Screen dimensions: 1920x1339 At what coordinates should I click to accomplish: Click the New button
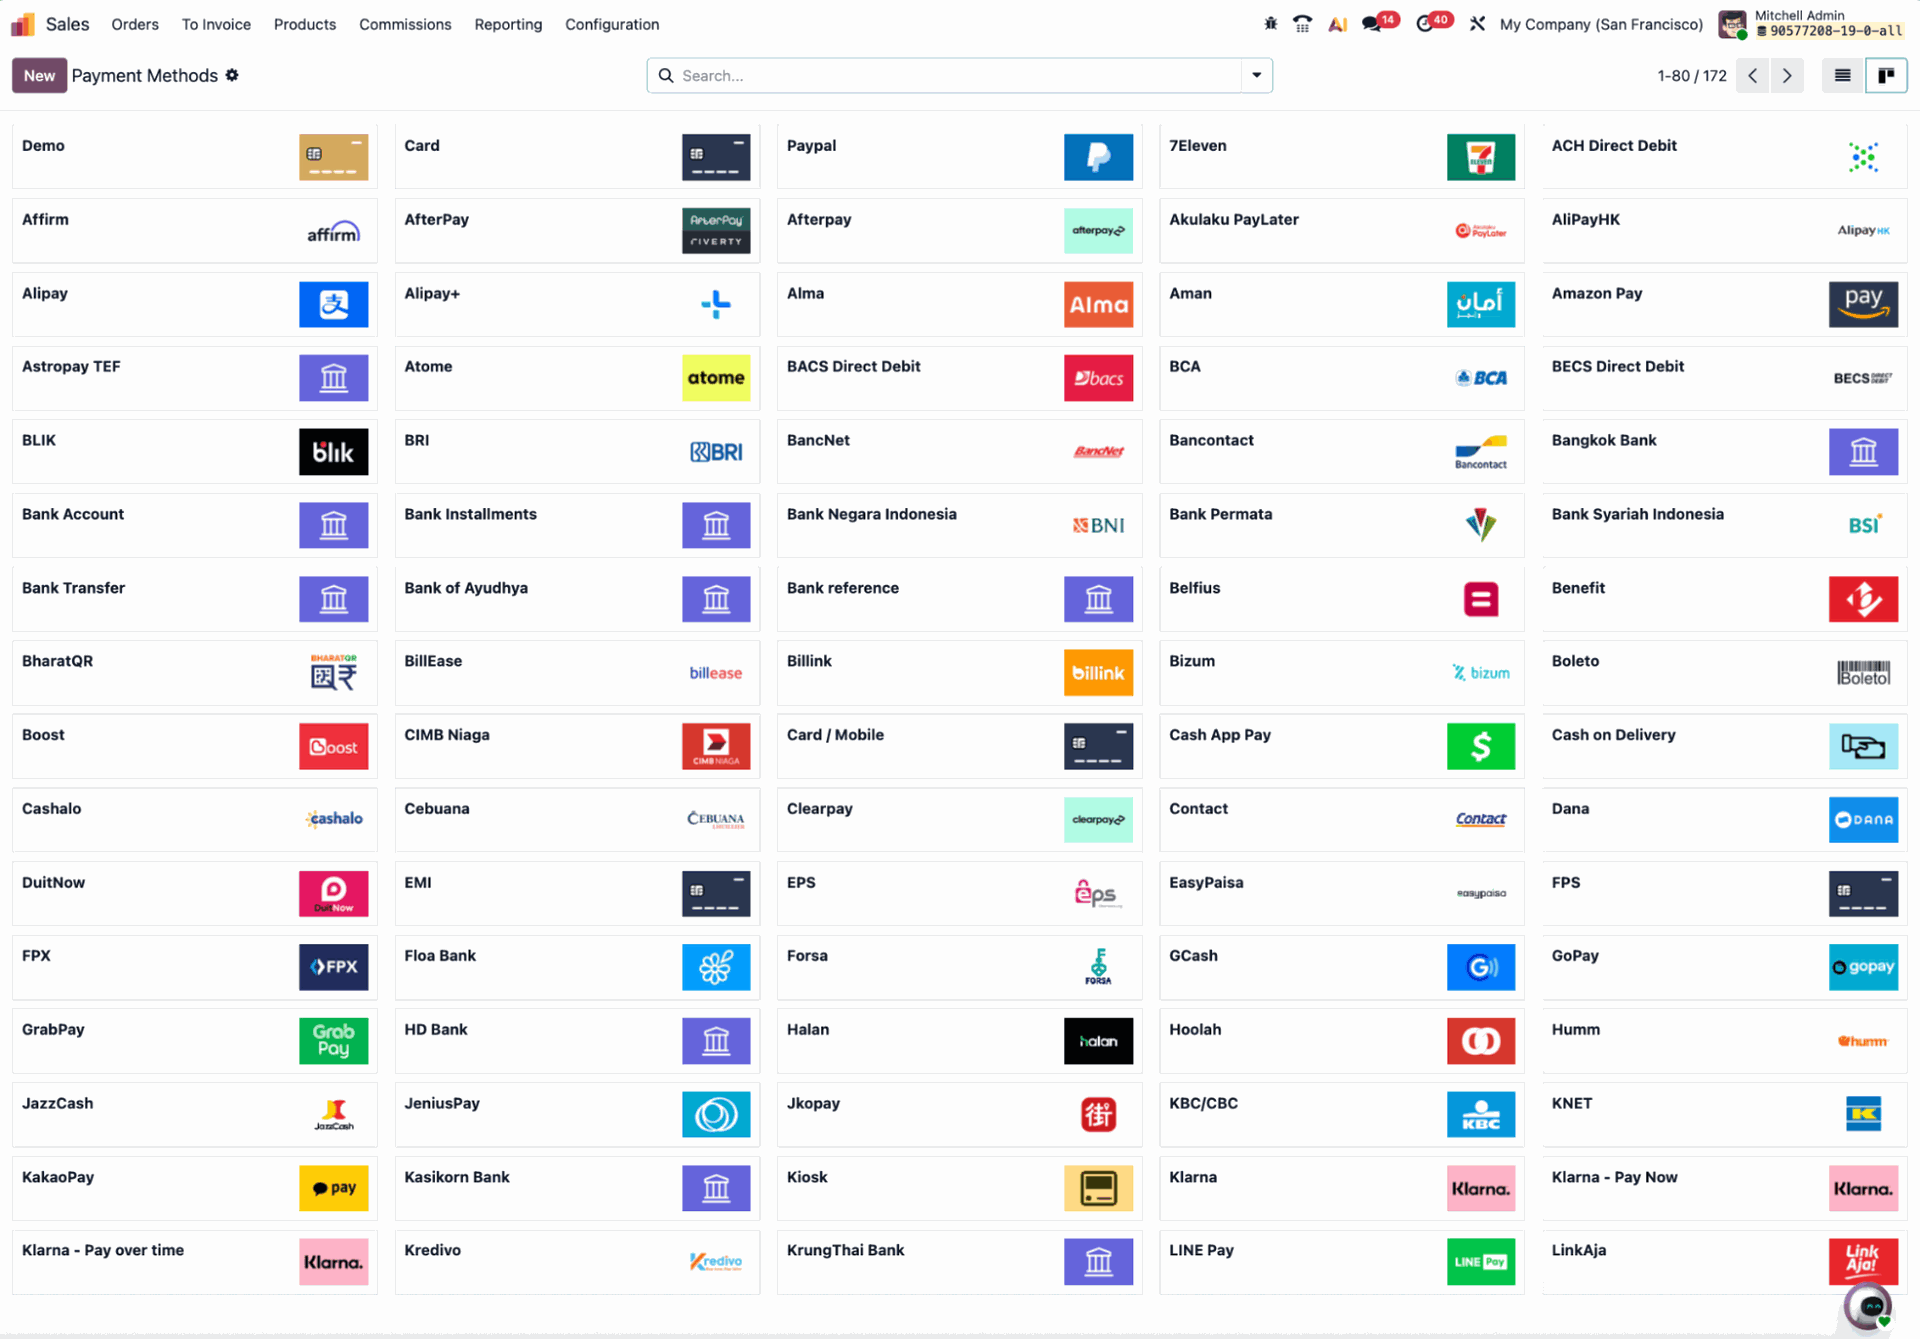point(39,75)
